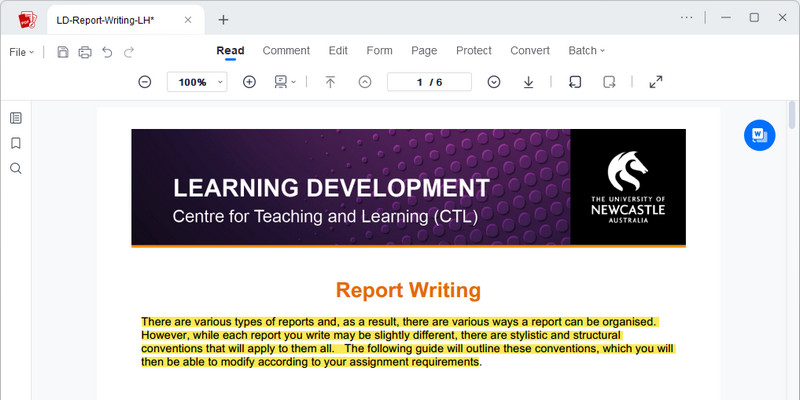Switch to the Convert tab
The width and height of the screenshot is (800, 400).
coord(530,51)
